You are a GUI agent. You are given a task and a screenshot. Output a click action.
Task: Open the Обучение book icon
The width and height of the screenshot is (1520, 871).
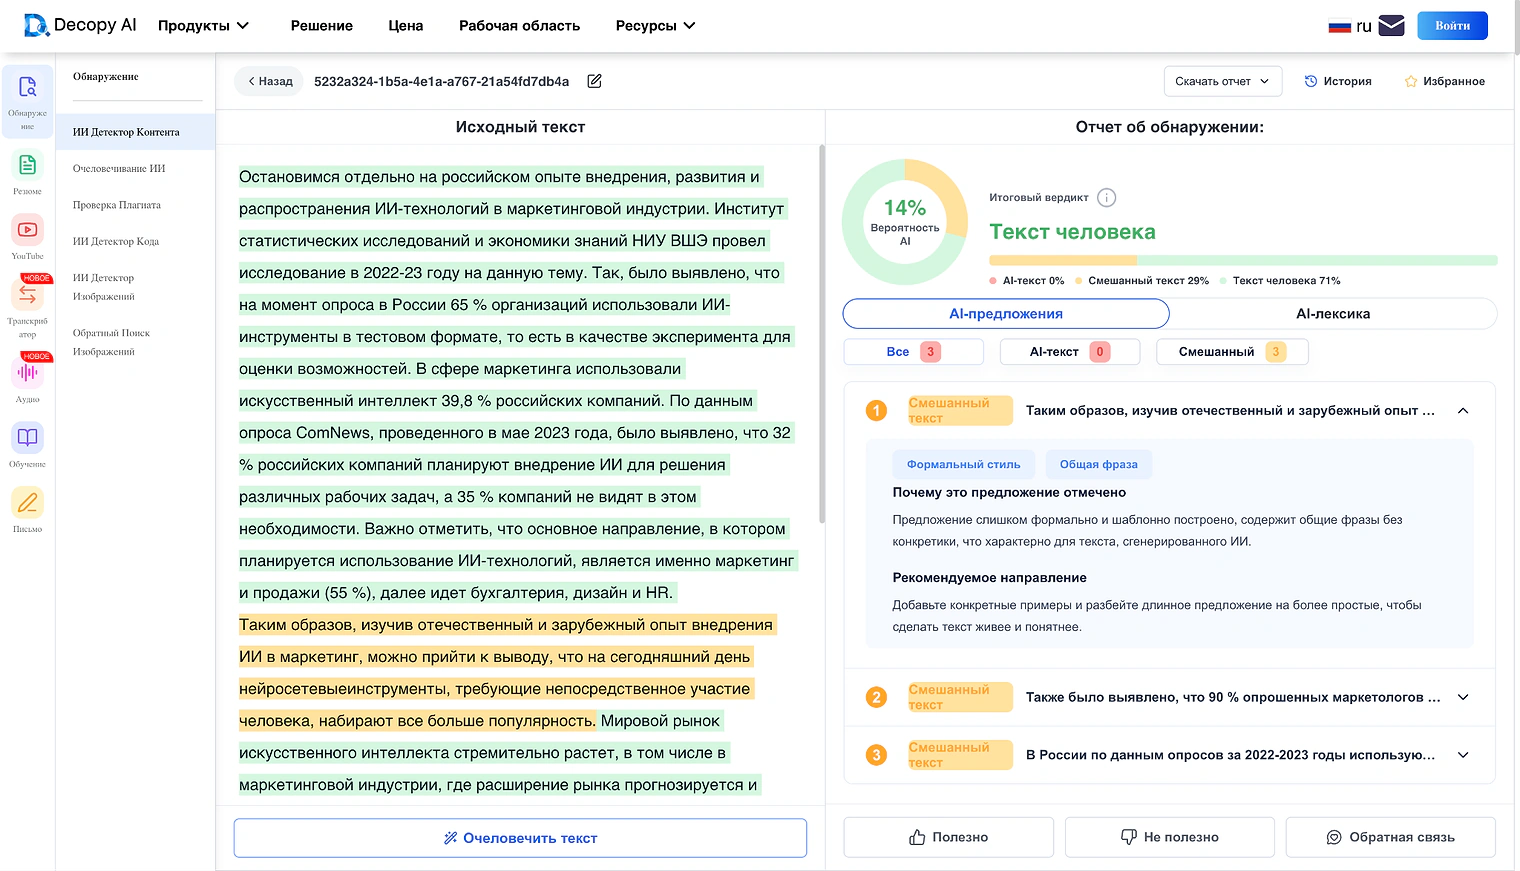pyautogui.click(x=28, y=438)
